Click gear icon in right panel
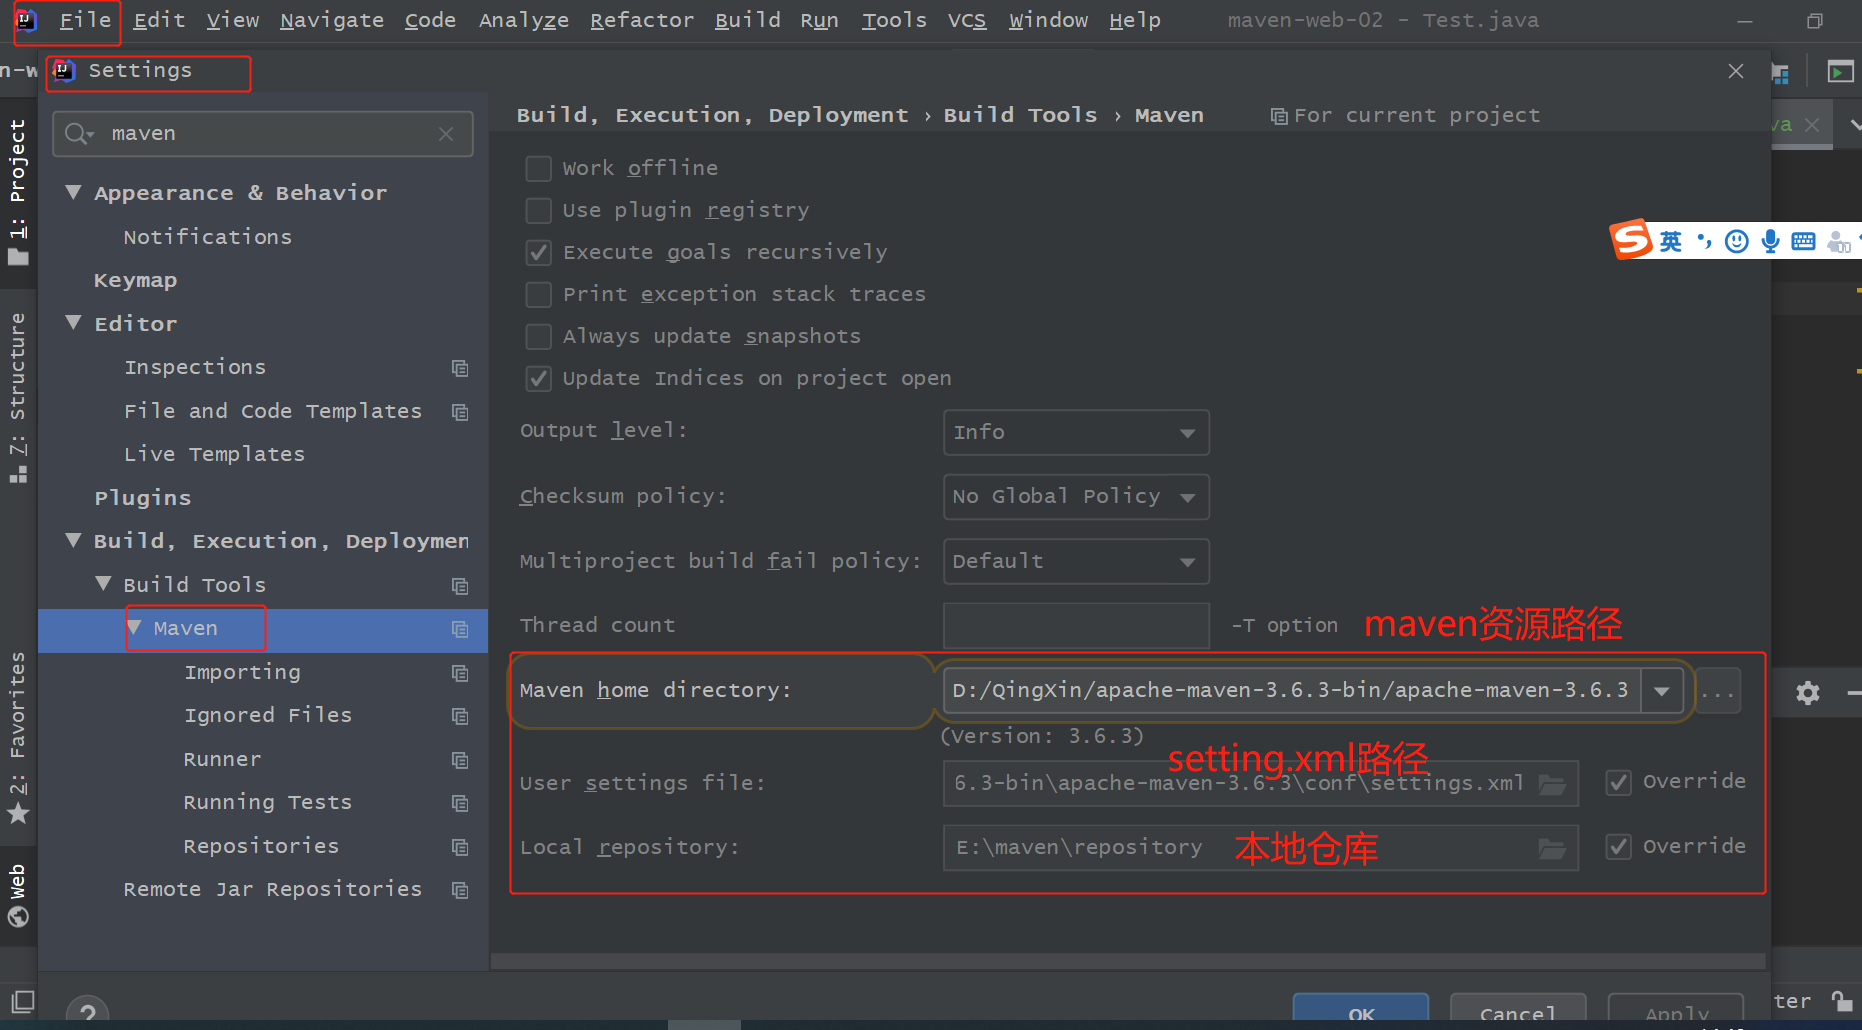Screen dimensions: 1862x1030 pos(1807,692)
